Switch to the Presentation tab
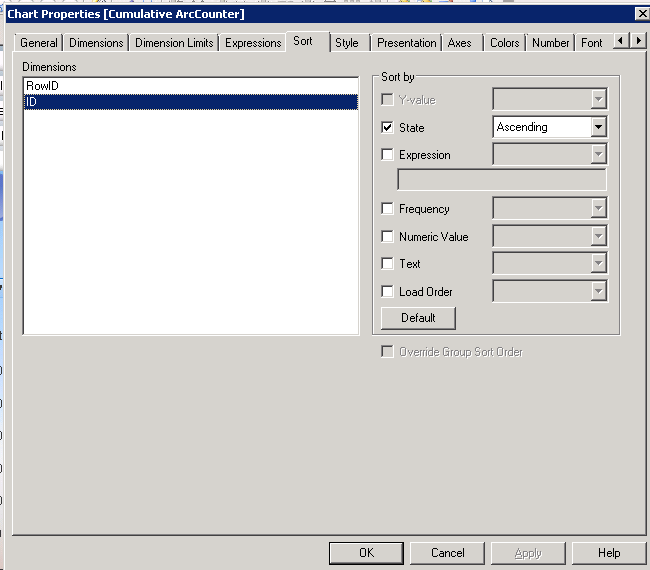 407,43
